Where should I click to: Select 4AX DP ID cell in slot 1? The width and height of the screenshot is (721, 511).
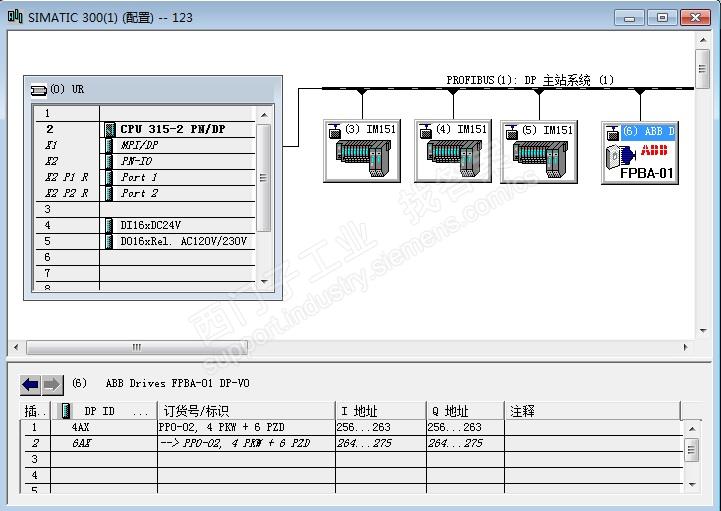click(104, 427)
